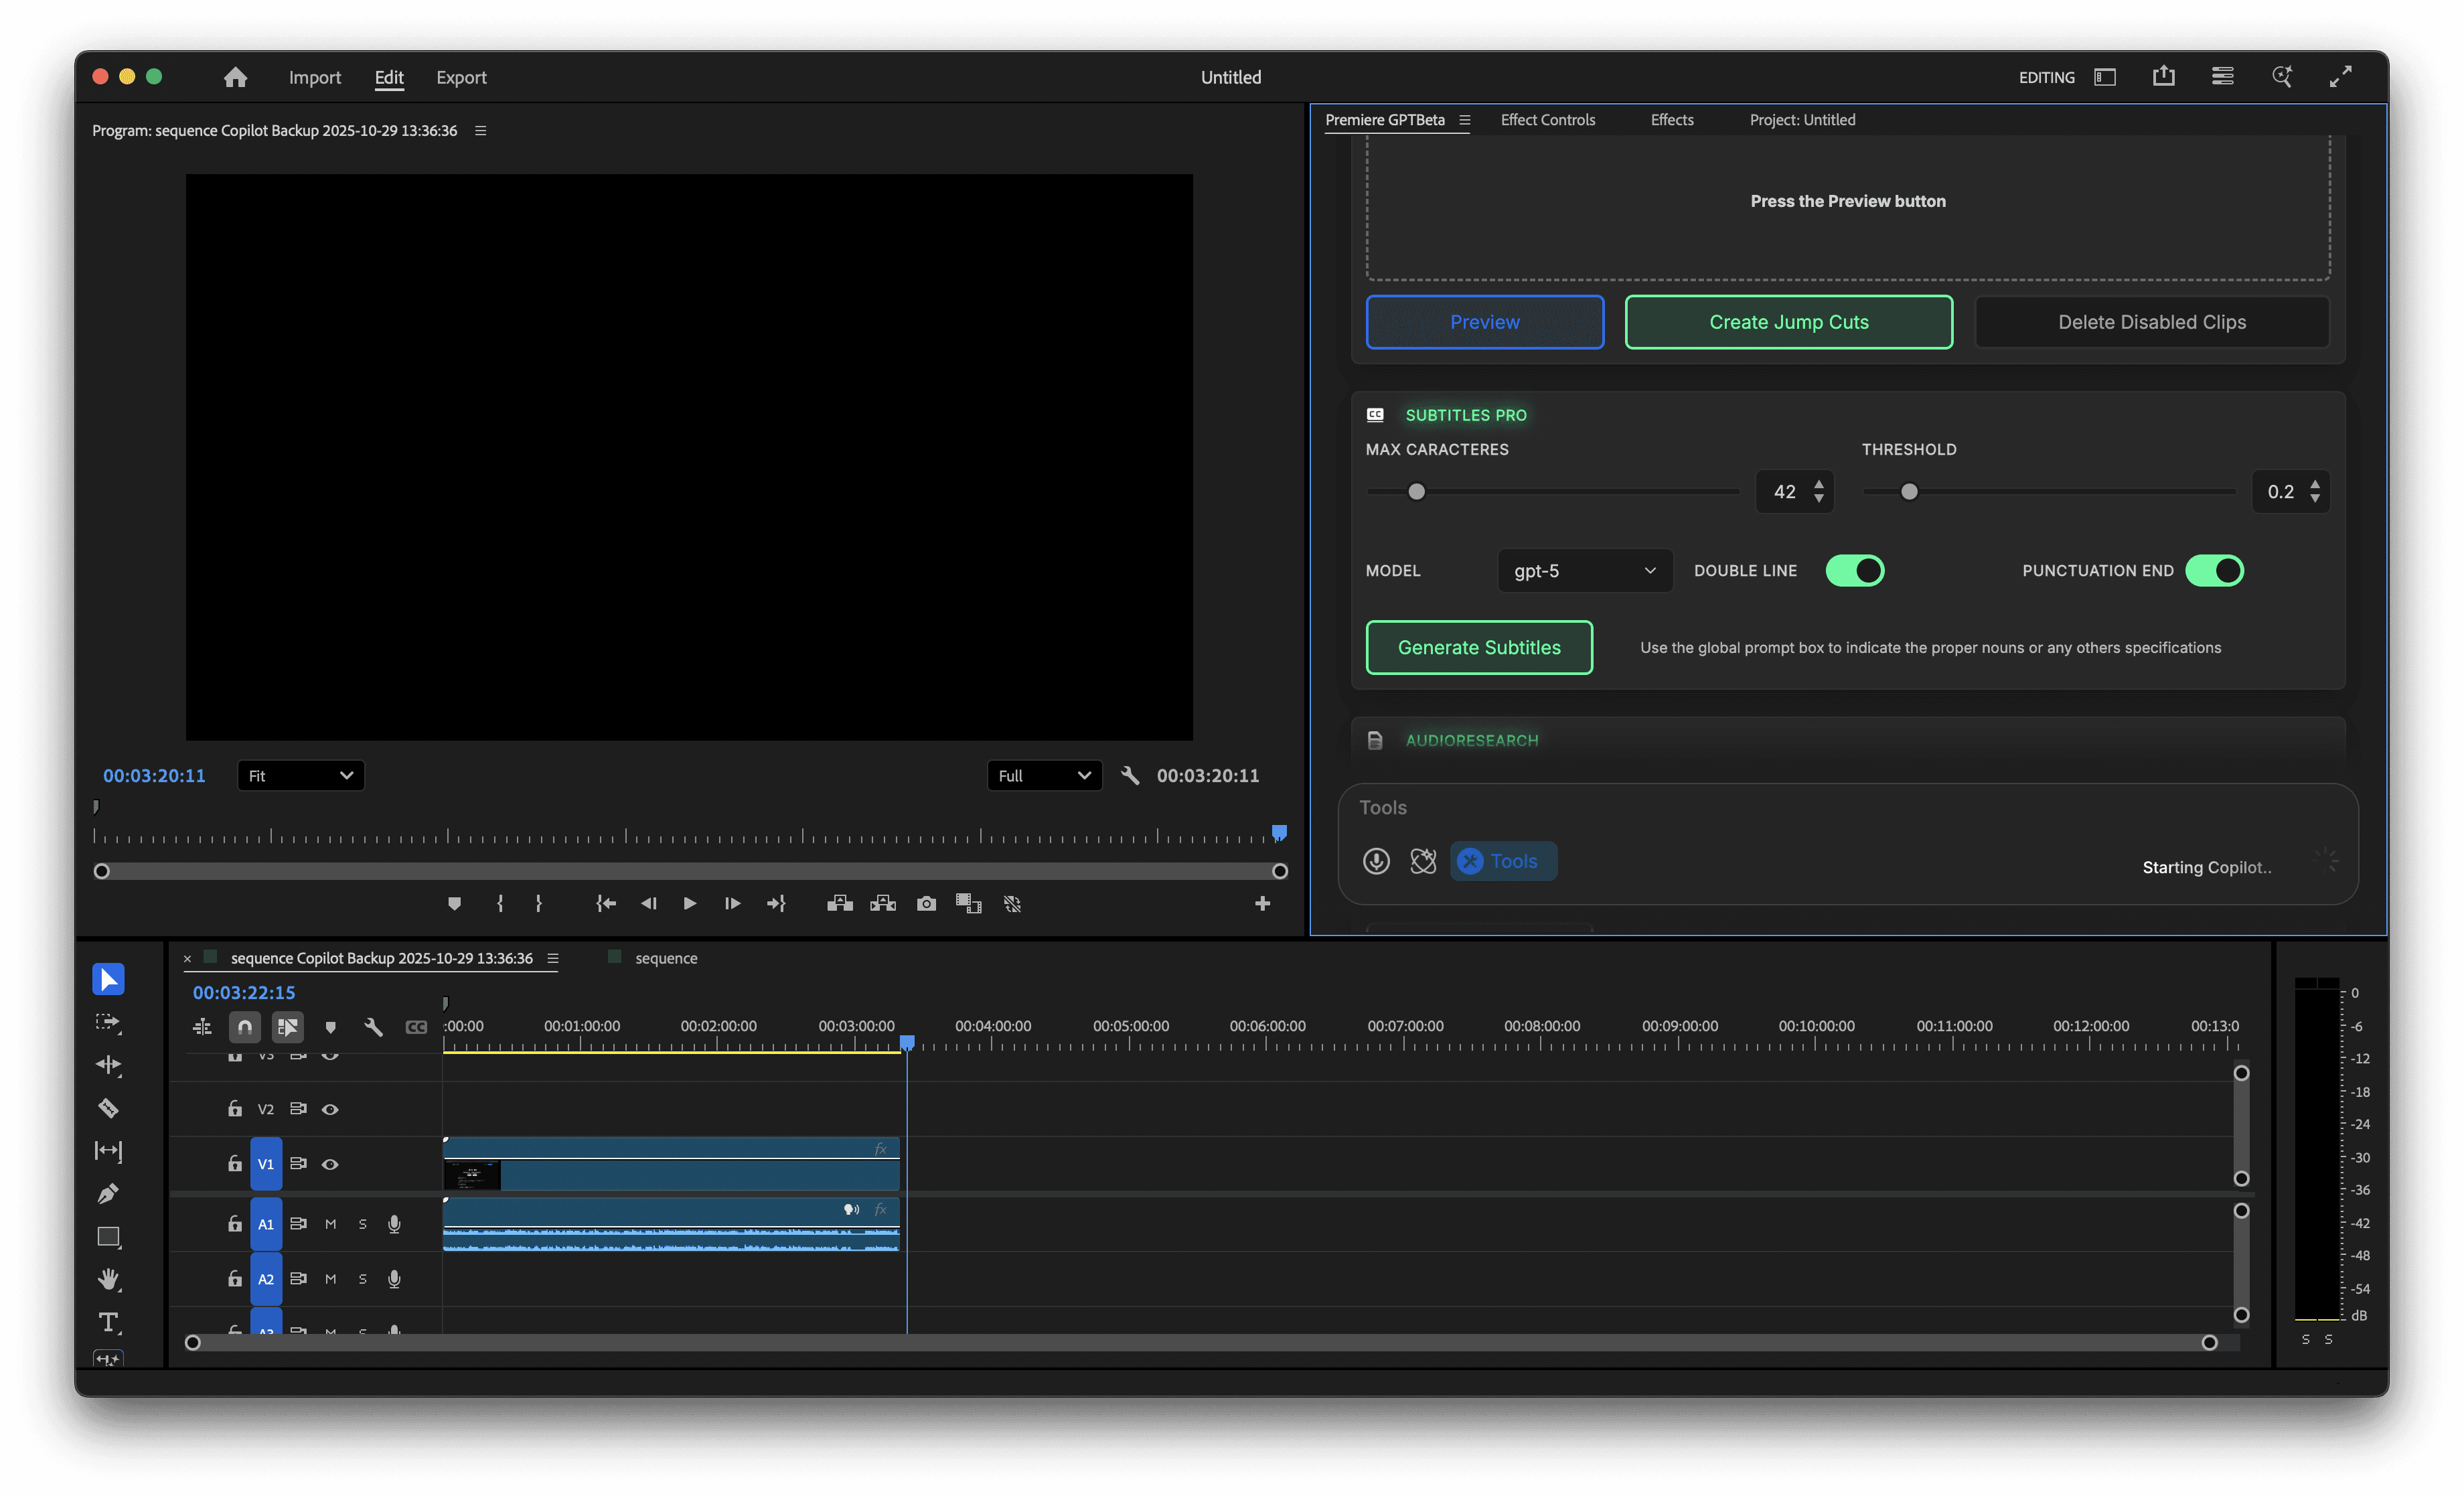Image resolution: width=2464 pixels, height=1496 pixels.
Task: Select the Selection tool arrow
Action: [108, 979]
